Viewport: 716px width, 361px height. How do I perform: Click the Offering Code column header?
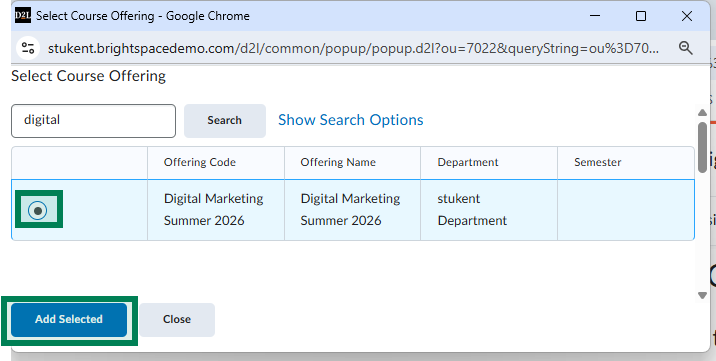point(200,162)
